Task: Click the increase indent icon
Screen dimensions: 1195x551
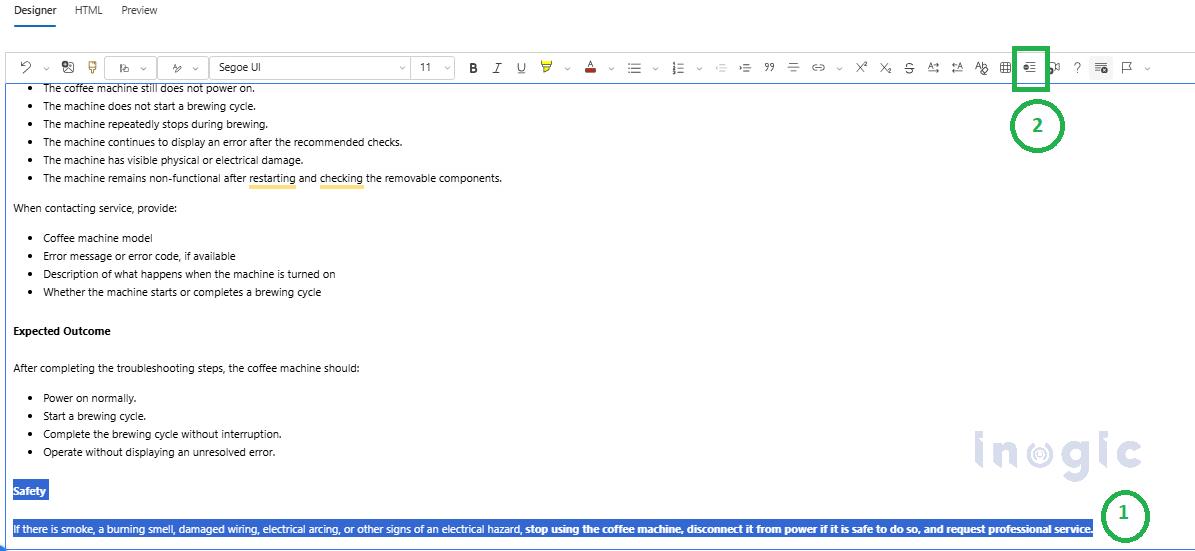Action: [745, 68]
